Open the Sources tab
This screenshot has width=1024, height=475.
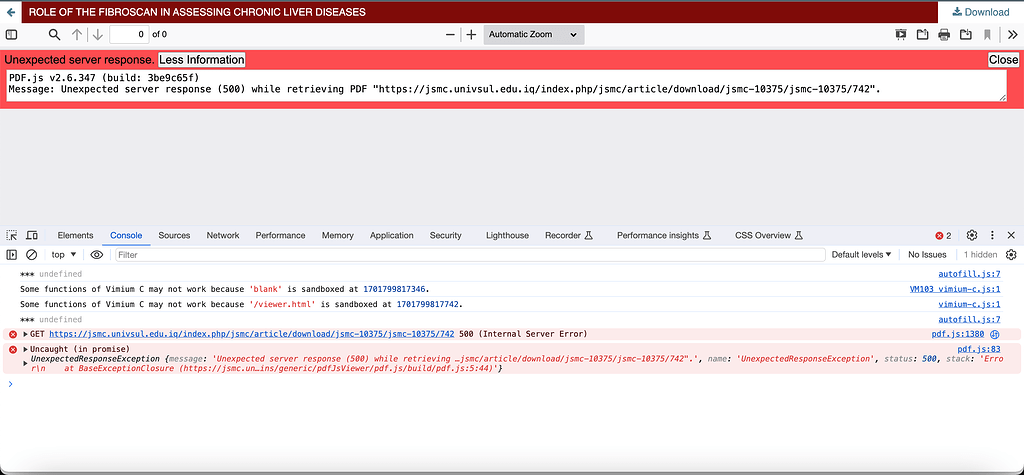tap(174, 235)
